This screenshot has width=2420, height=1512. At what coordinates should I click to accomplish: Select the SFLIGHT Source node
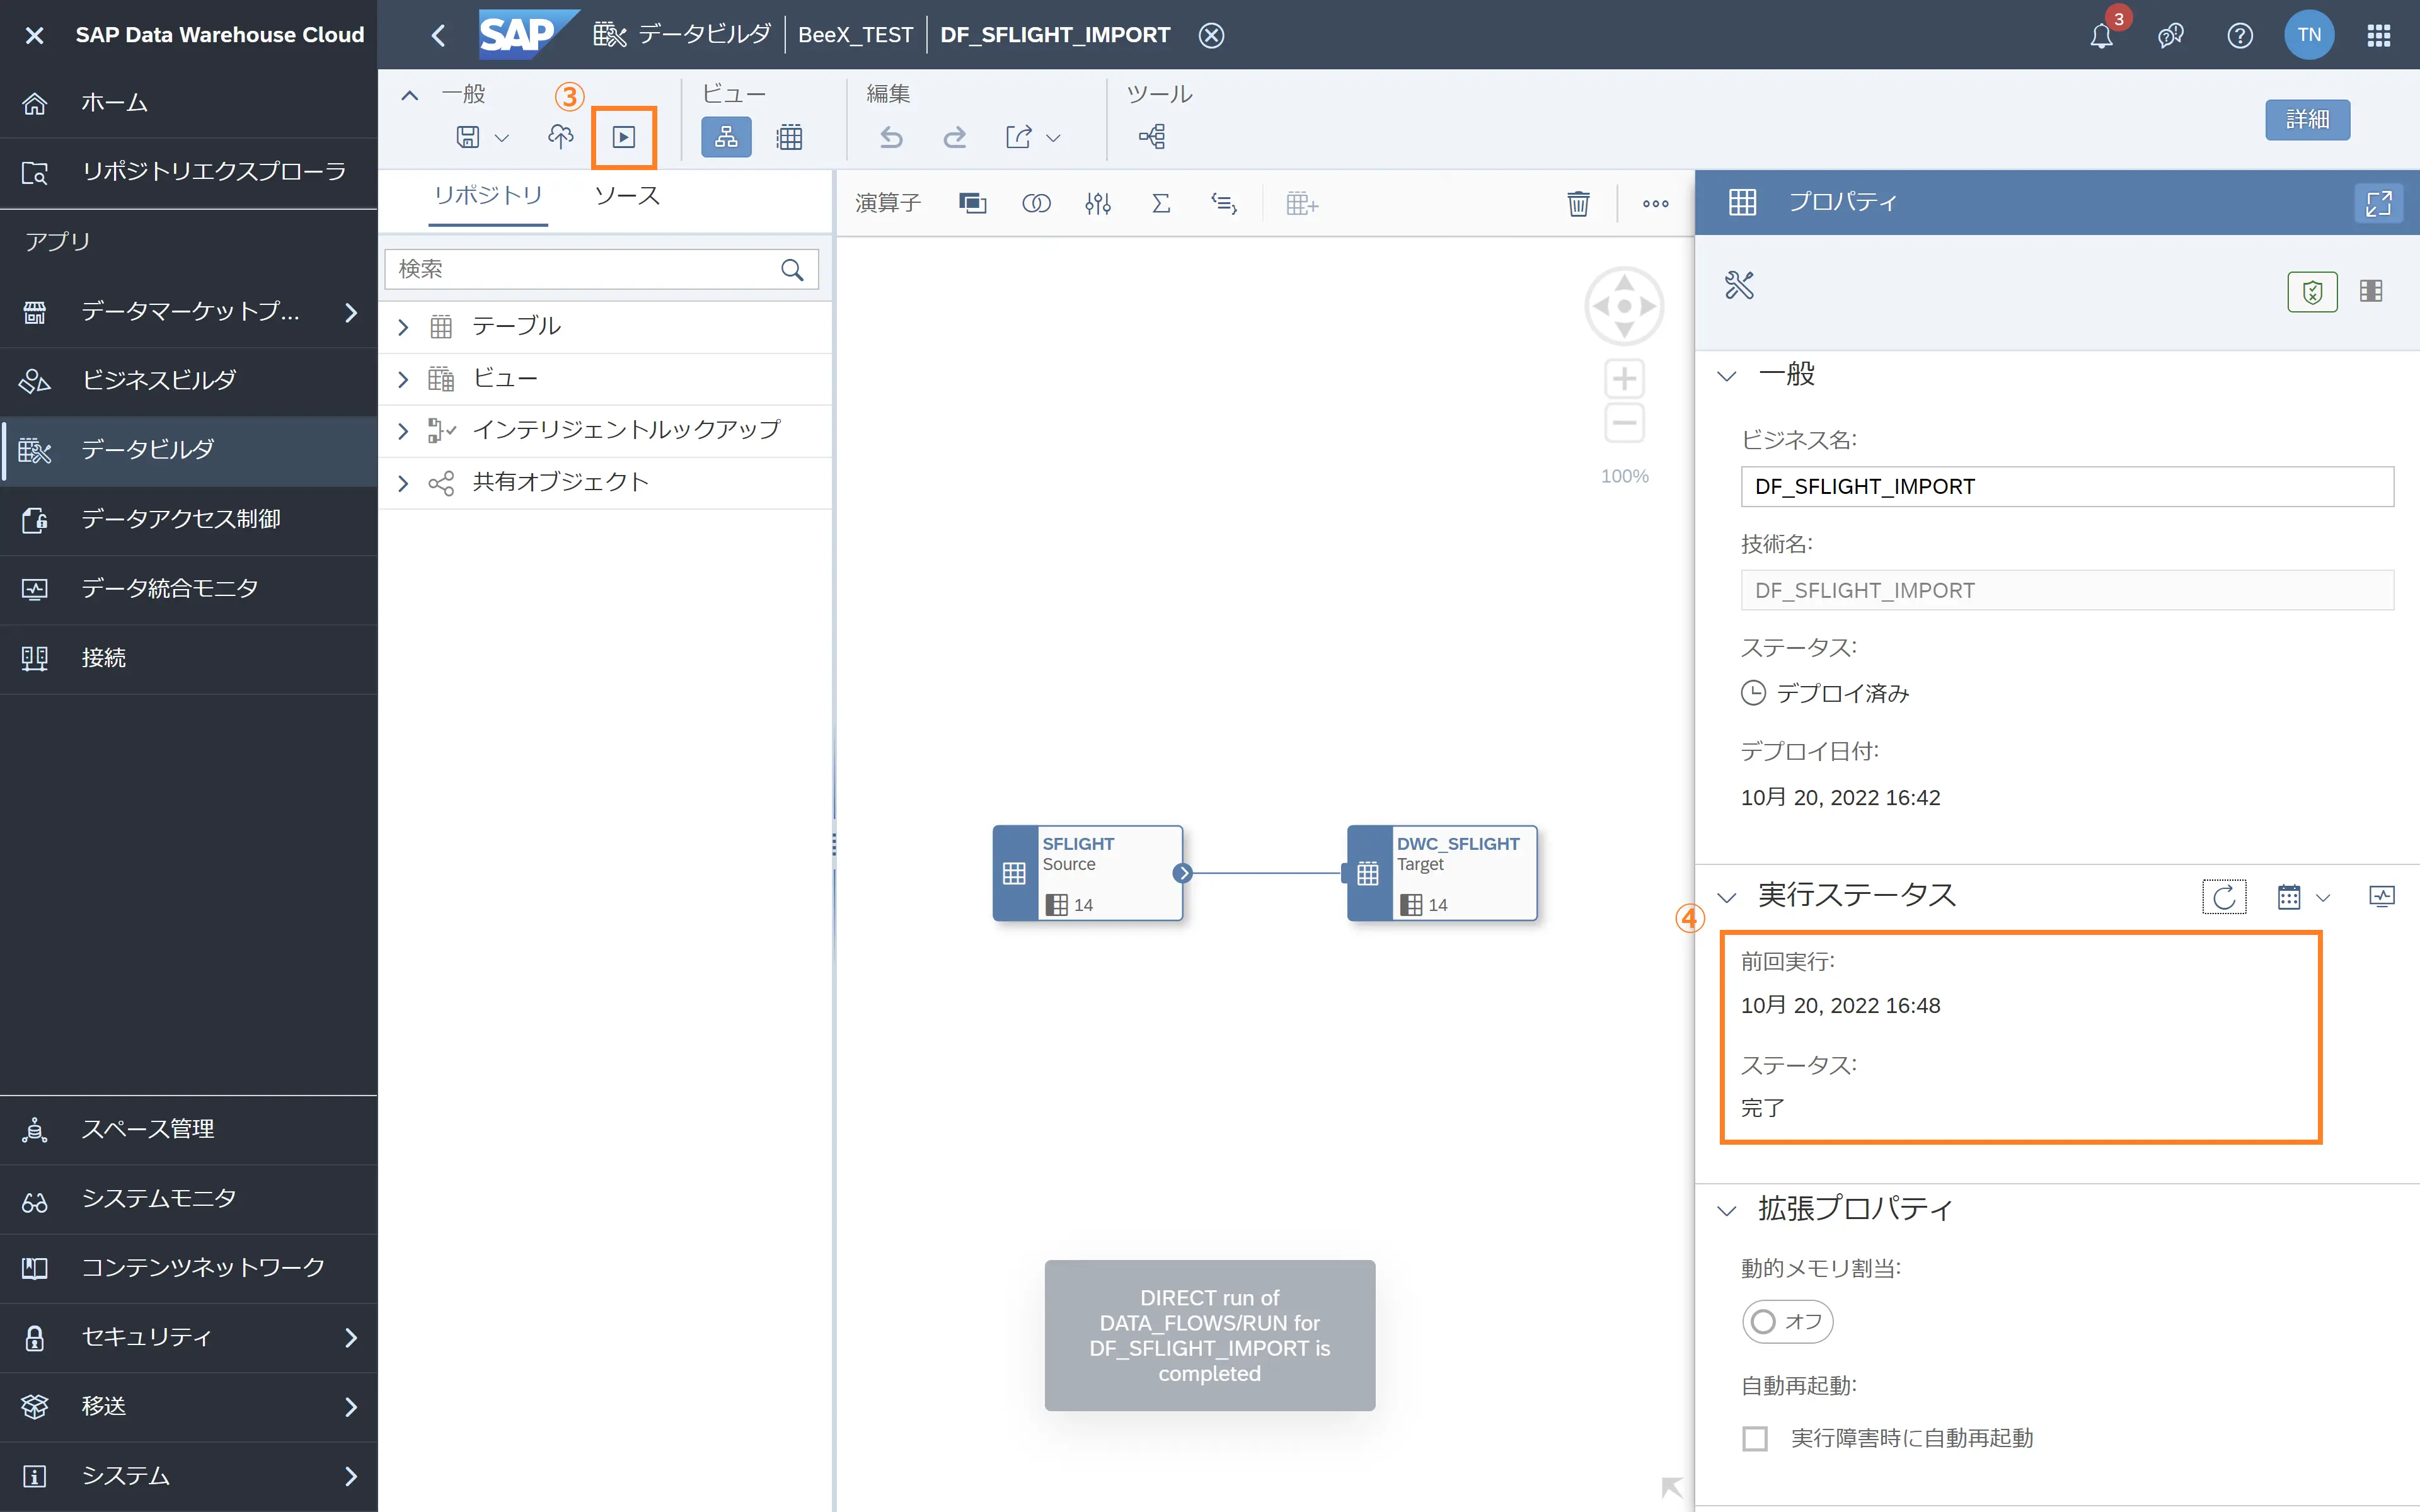pos(1088,873)
